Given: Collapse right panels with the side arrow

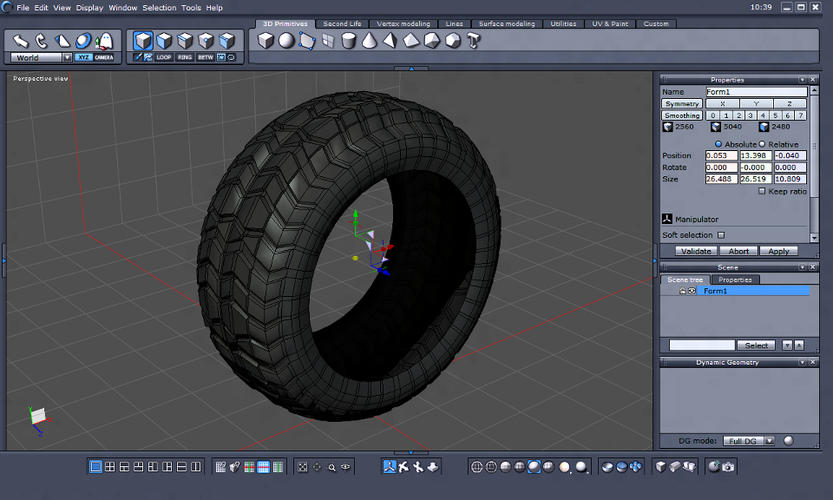Looking at the screenshot, I should coord(654,261).
